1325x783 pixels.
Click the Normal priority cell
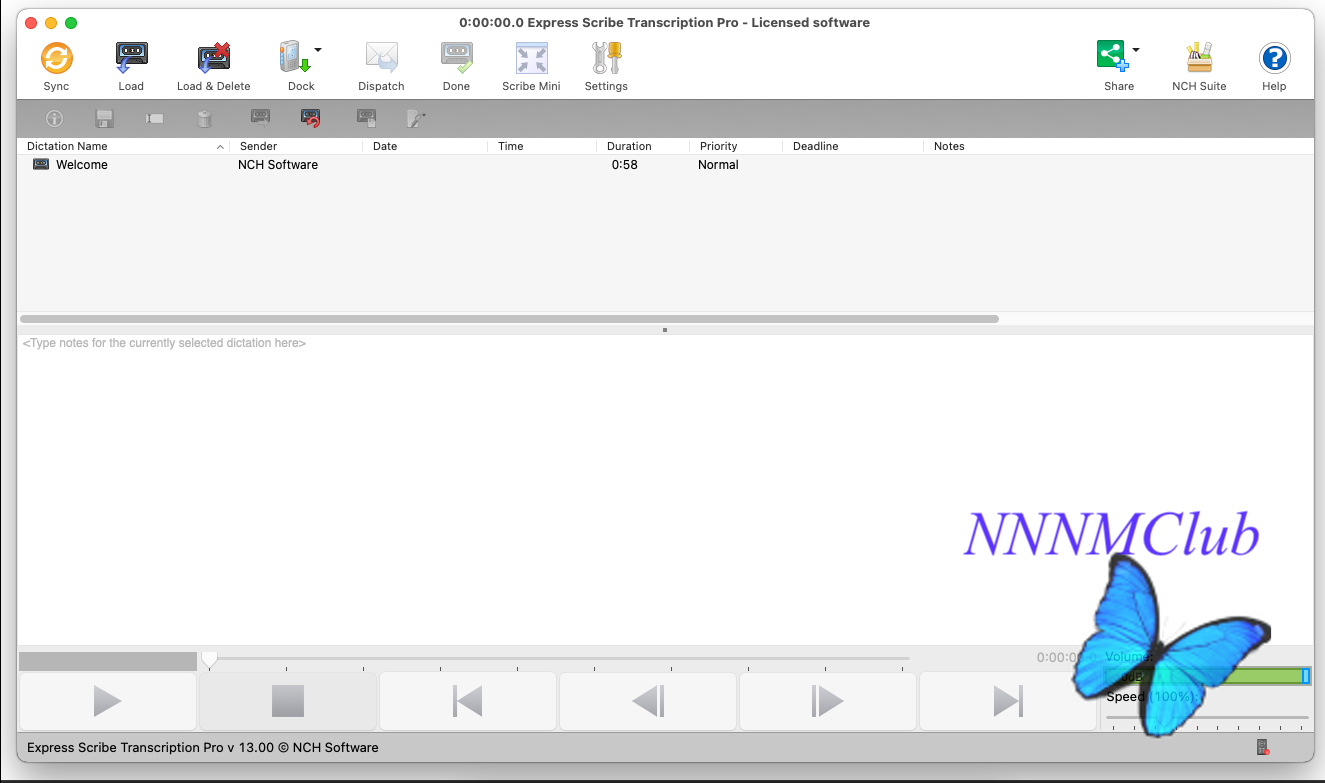click(x=718, y=165)
